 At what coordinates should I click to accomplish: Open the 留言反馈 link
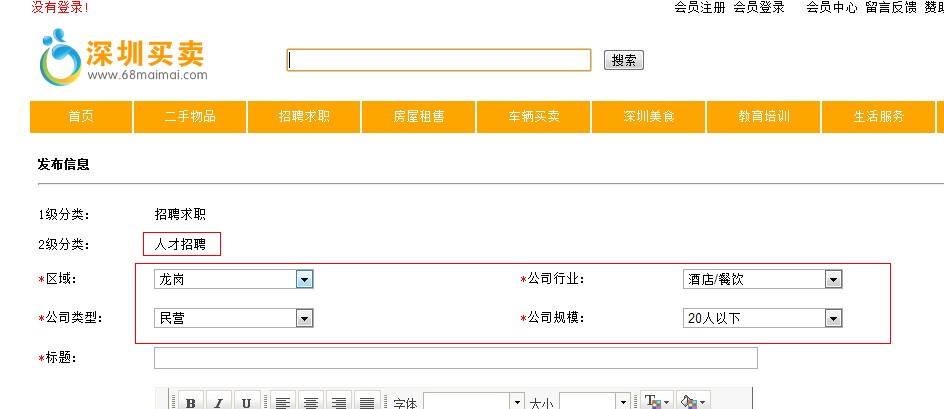click(890, 8)
